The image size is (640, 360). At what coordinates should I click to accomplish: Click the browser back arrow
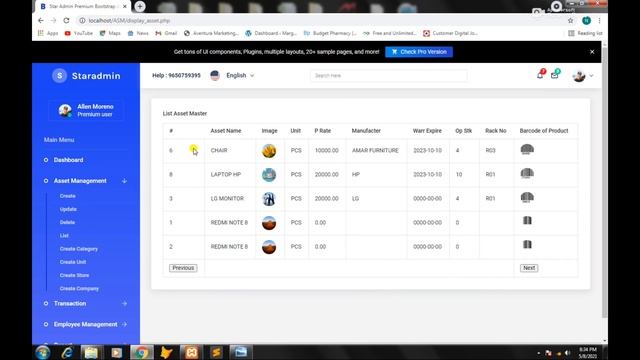tap(41, 20)
